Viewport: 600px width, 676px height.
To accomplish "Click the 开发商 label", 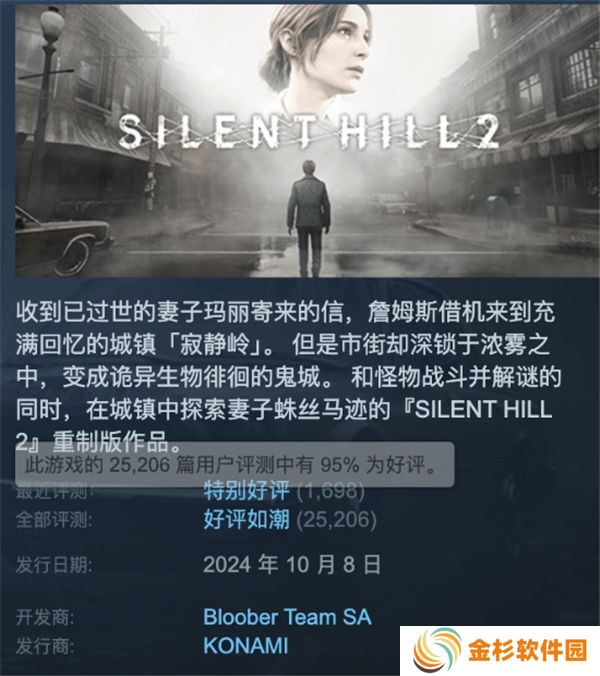I will [45, 618].
